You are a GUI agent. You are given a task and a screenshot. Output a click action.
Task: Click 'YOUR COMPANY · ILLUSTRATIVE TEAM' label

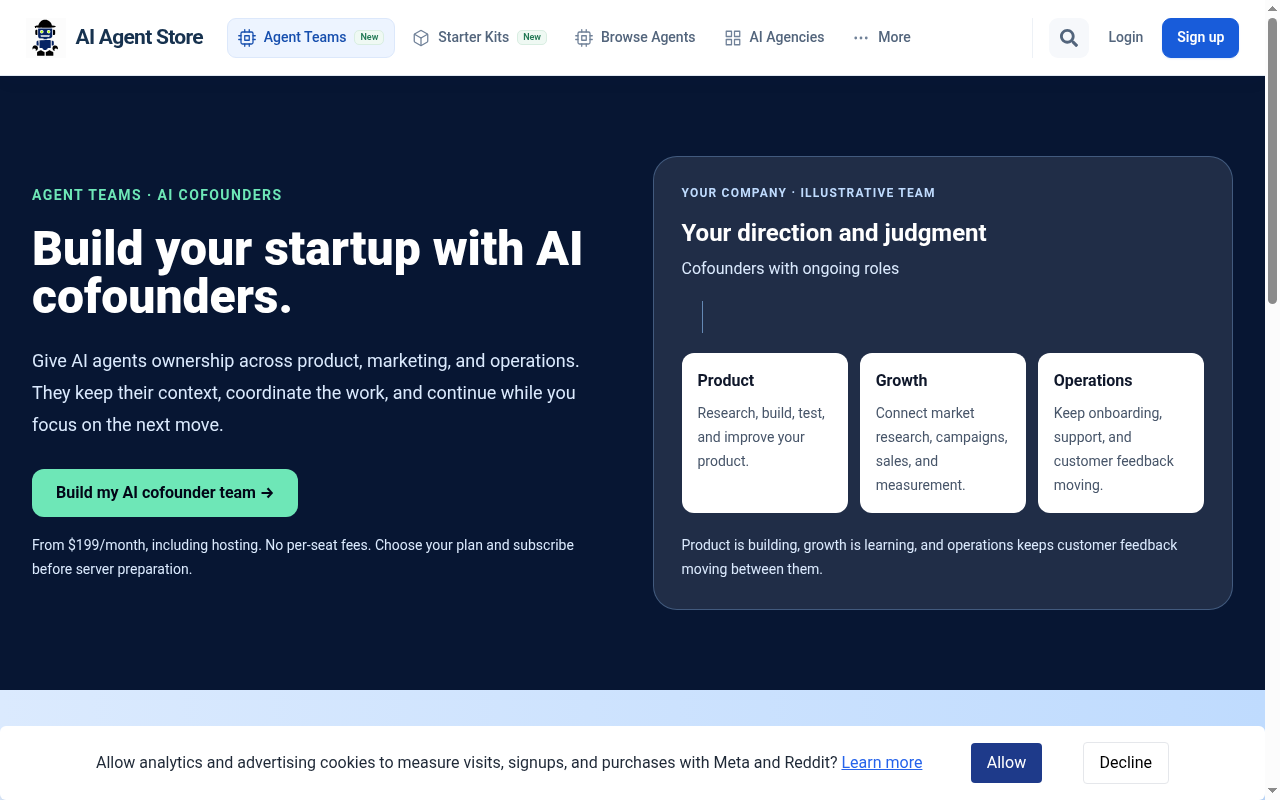pyautogui.click(x=808, y=193)
